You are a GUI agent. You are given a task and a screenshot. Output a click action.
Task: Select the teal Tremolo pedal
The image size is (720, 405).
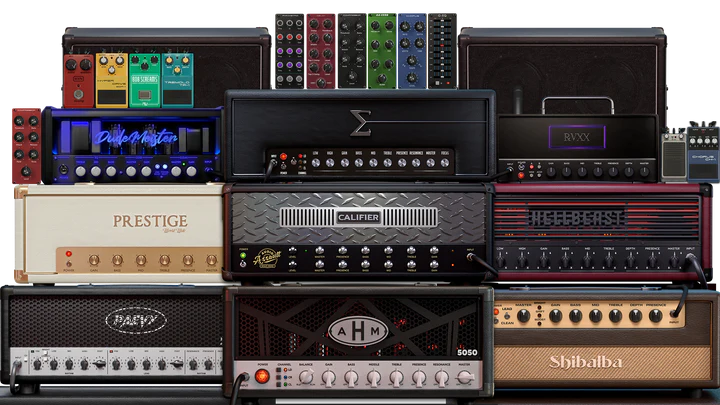178,80
